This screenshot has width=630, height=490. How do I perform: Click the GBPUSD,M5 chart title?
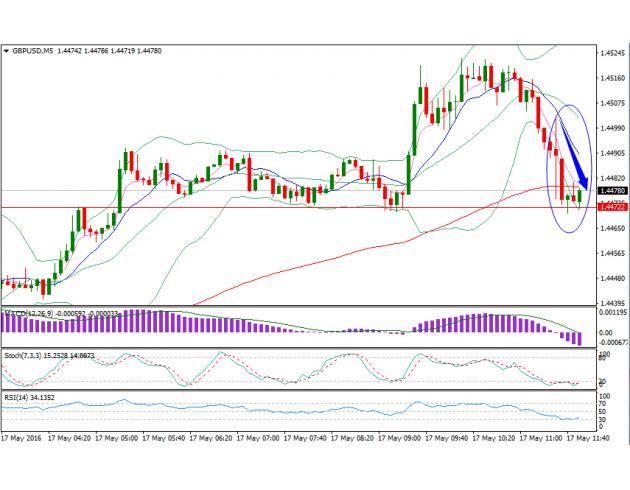(32, 49)
